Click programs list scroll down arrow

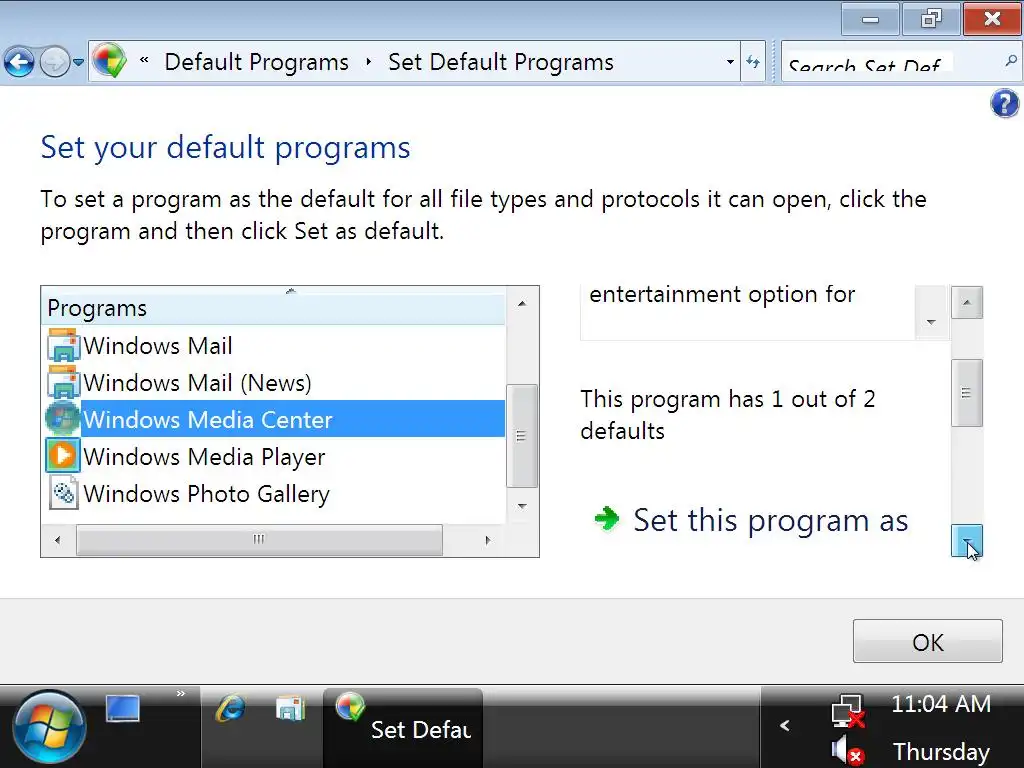click(522, 506)
